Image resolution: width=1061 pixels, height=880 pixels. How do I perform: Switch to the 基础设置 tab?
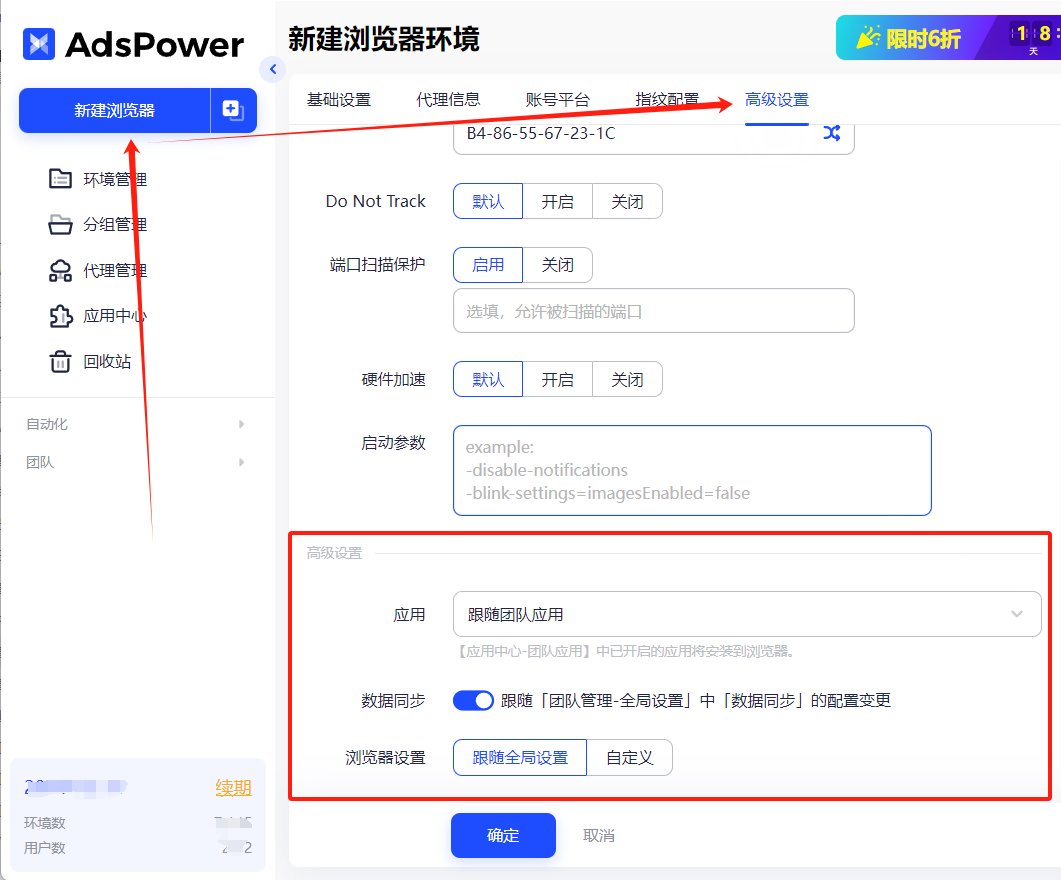(337, 99)
